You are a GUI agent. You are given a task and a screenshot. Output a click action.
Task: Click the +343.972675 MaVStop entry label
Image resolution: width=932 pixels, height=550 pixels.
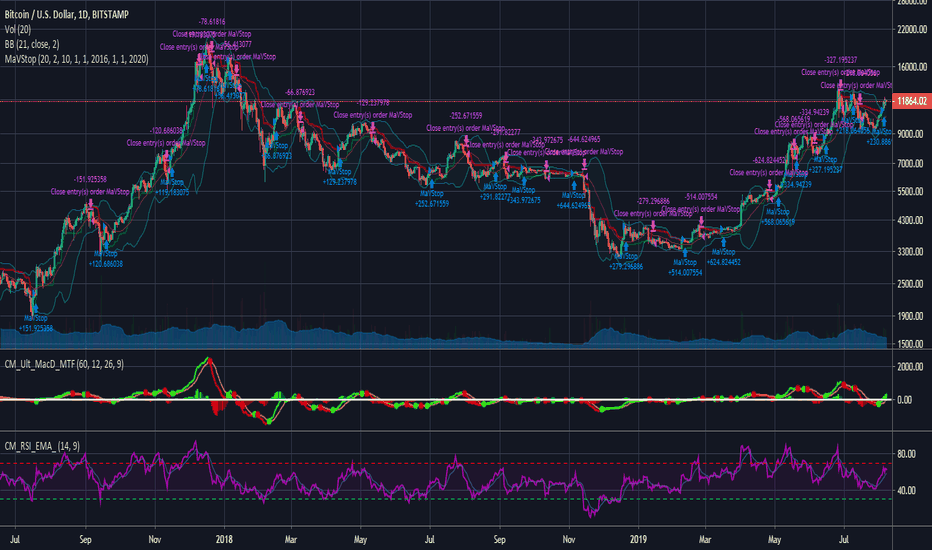(x=524, y=200)
